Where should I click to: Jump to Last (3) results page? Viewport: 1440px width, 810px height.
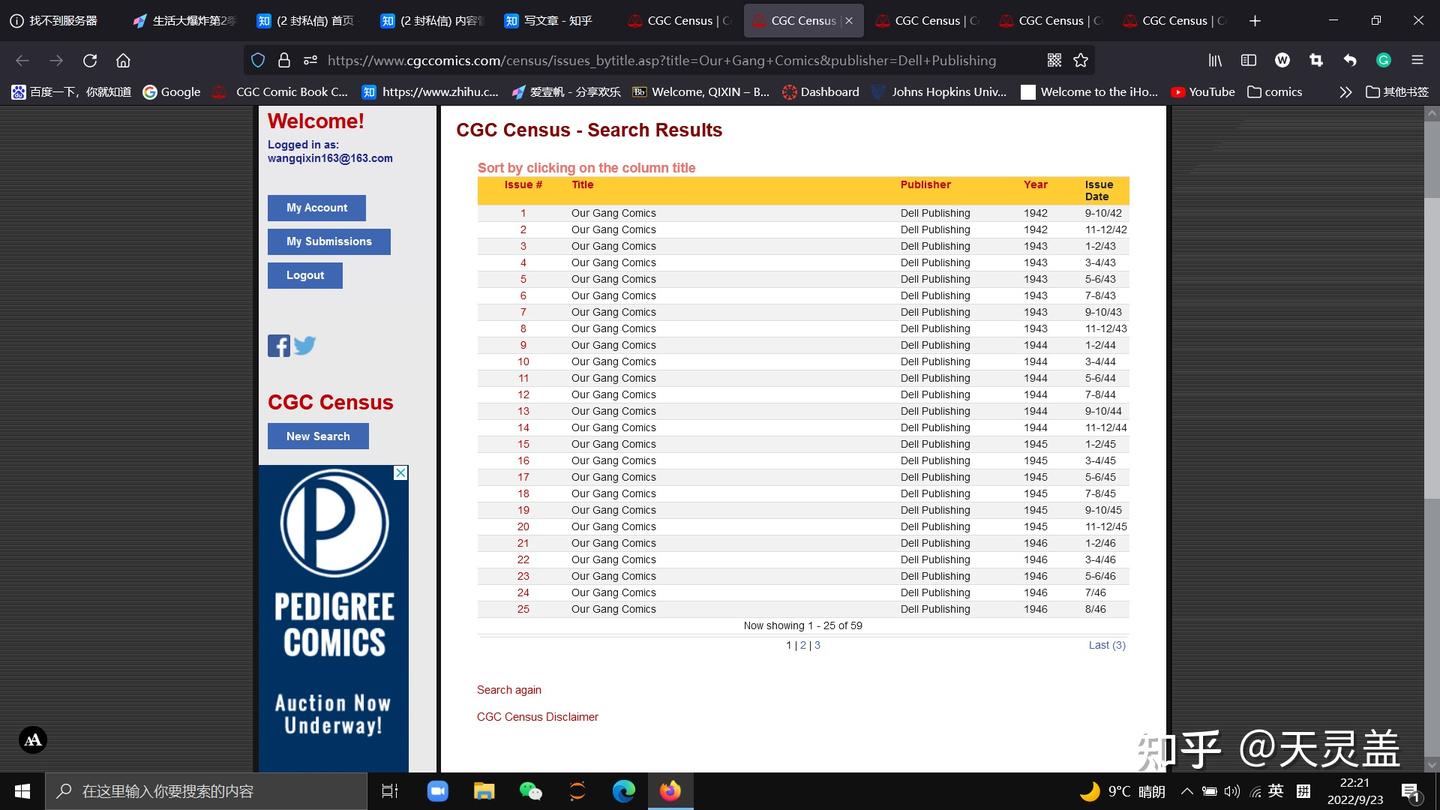1107,645
